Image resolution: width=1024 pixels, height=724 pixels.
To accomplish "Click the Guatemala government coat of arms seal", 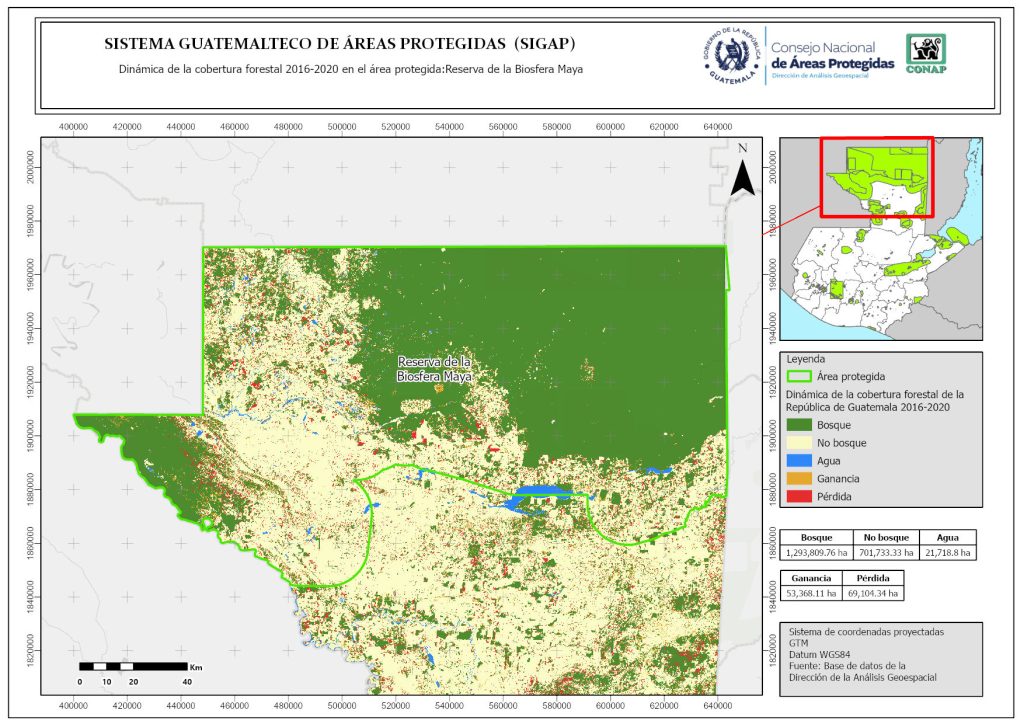I will tap(732, 54).
